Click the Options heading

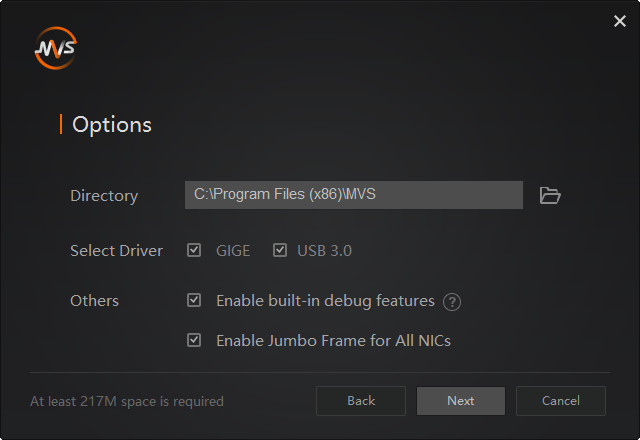pos(112,125)
